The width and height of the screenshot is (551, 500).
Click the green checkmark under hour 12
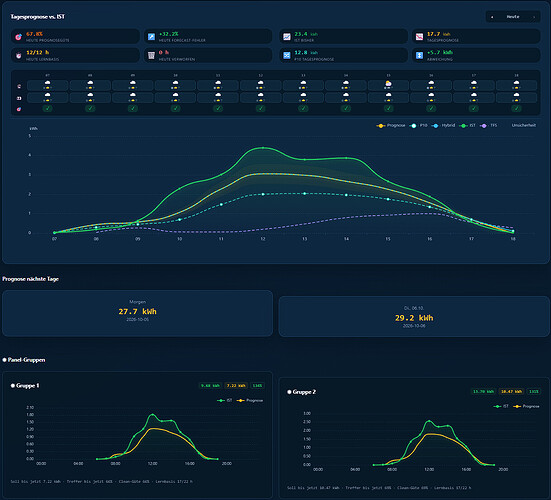point(260,109)
